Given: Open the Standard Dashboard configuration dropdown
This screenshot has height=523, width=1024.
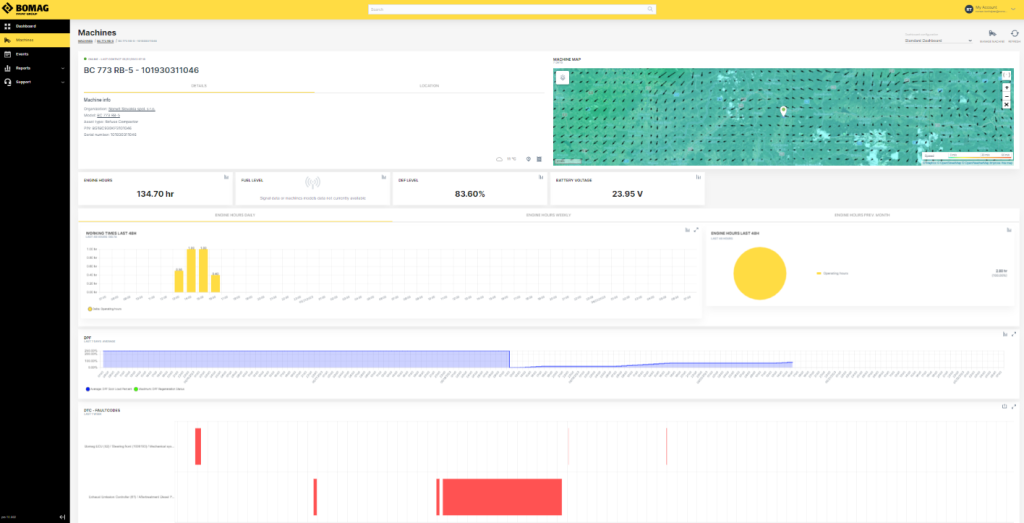Looking at the screenshot, I should pos(938,40).
